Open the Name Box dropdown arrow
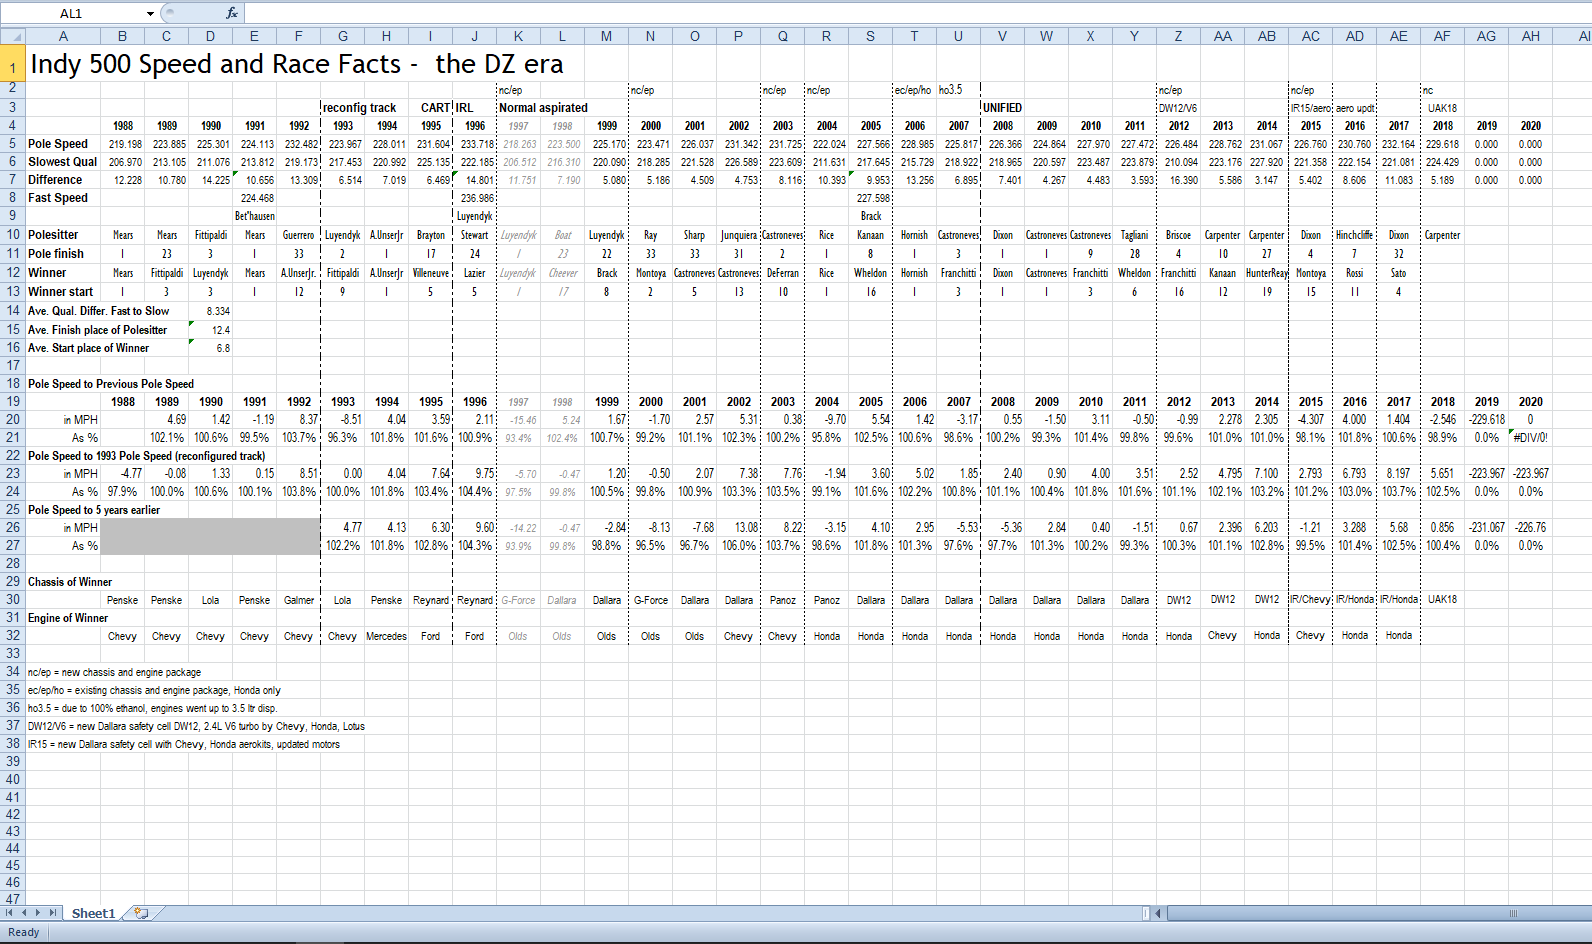The height and width of the screenshot is (944, 1592). click(x=150, y=13)
